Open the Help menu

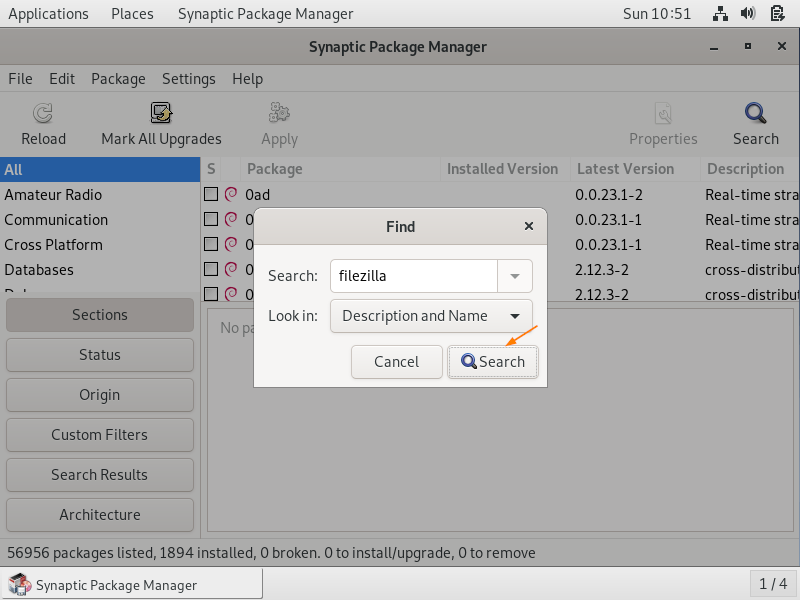tap(247, 79)
